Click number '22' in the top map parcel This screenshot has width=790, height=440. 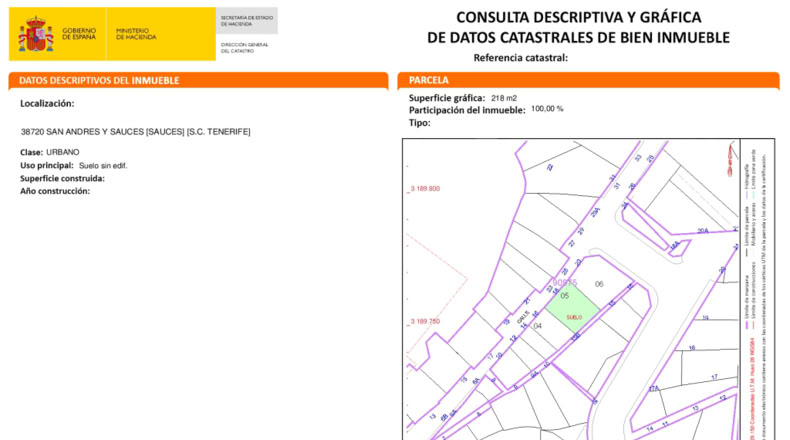click(x=550, y=167)
